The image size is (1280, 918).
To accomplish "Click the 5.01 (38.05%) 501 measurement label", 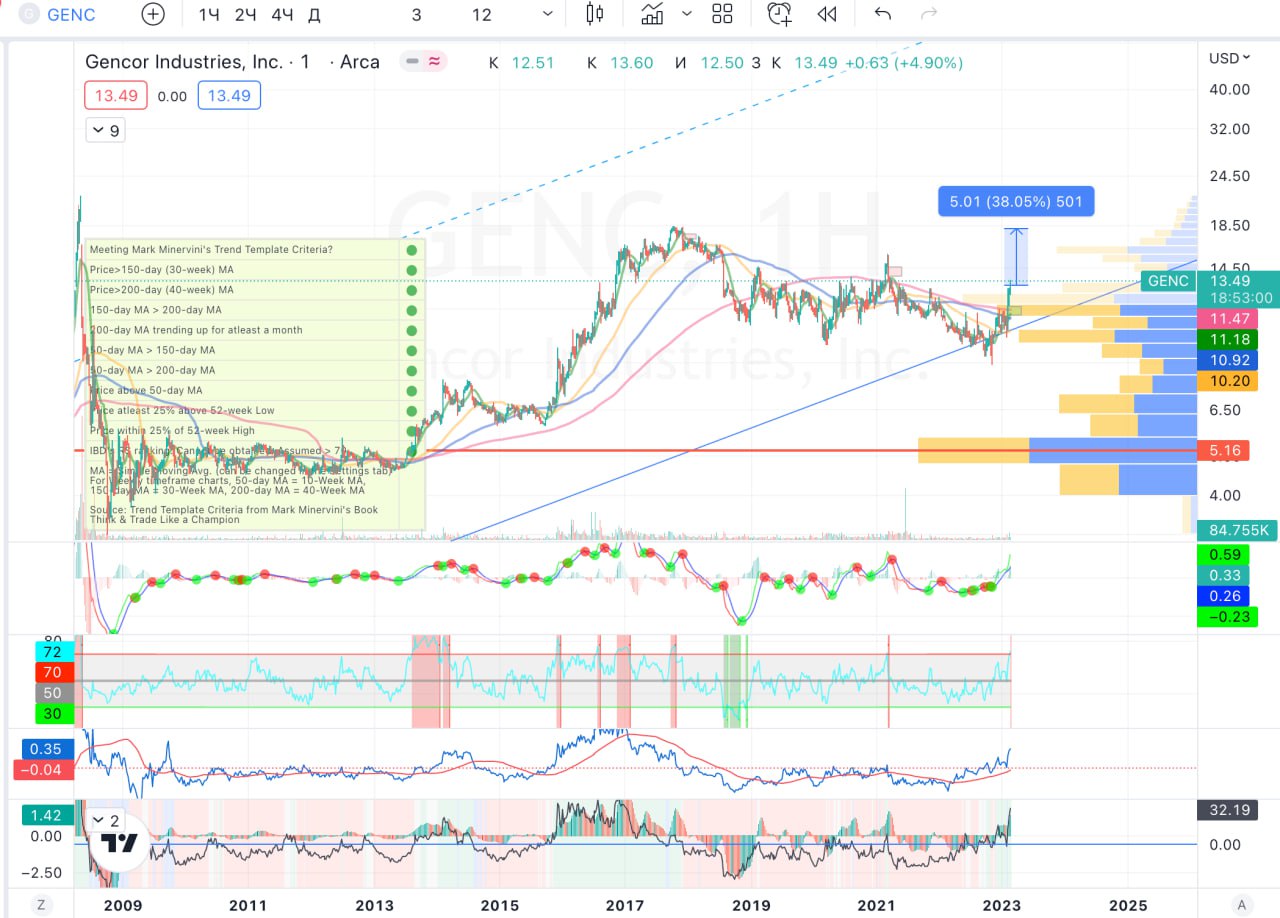I will click(1016, 202).
